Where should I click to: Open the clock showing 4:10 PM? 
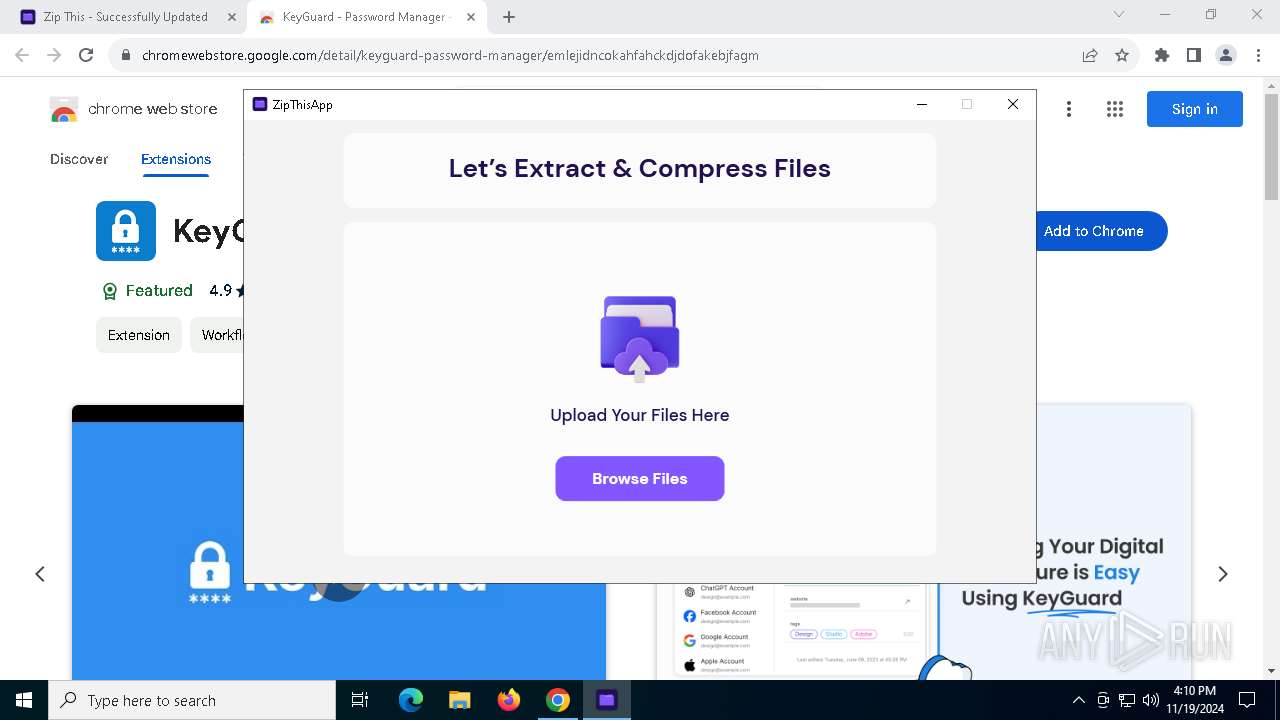1193,700
